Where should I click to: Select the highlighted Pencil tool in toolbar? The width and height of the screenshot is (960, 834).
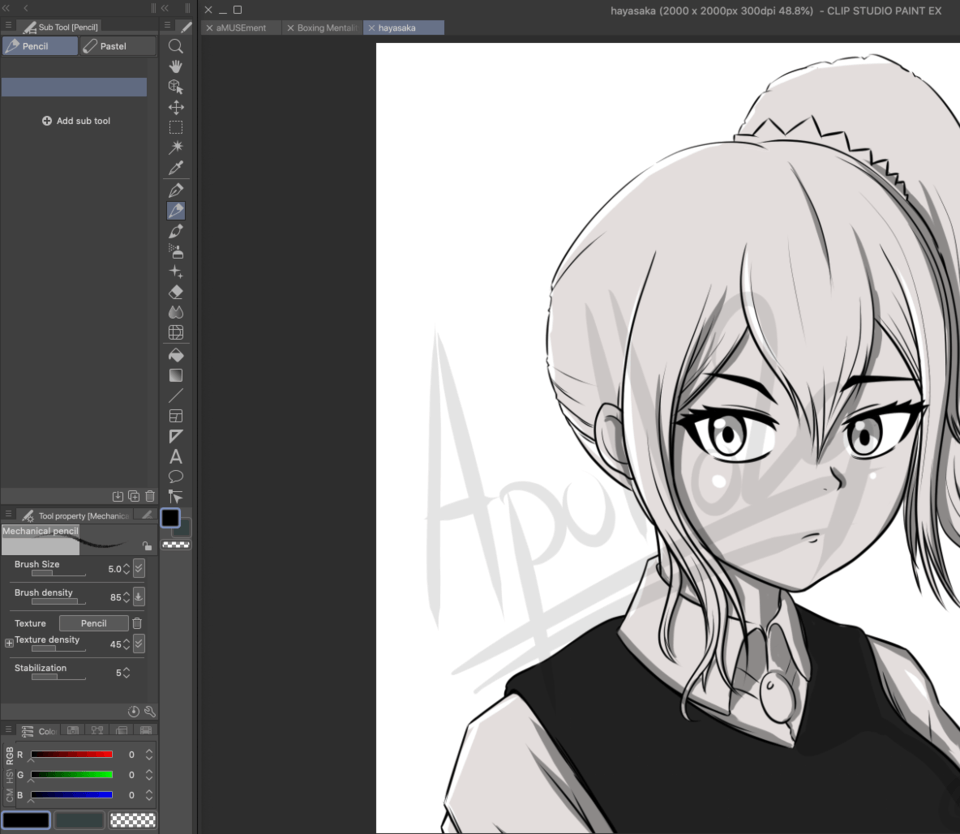(x=176, y=211)
